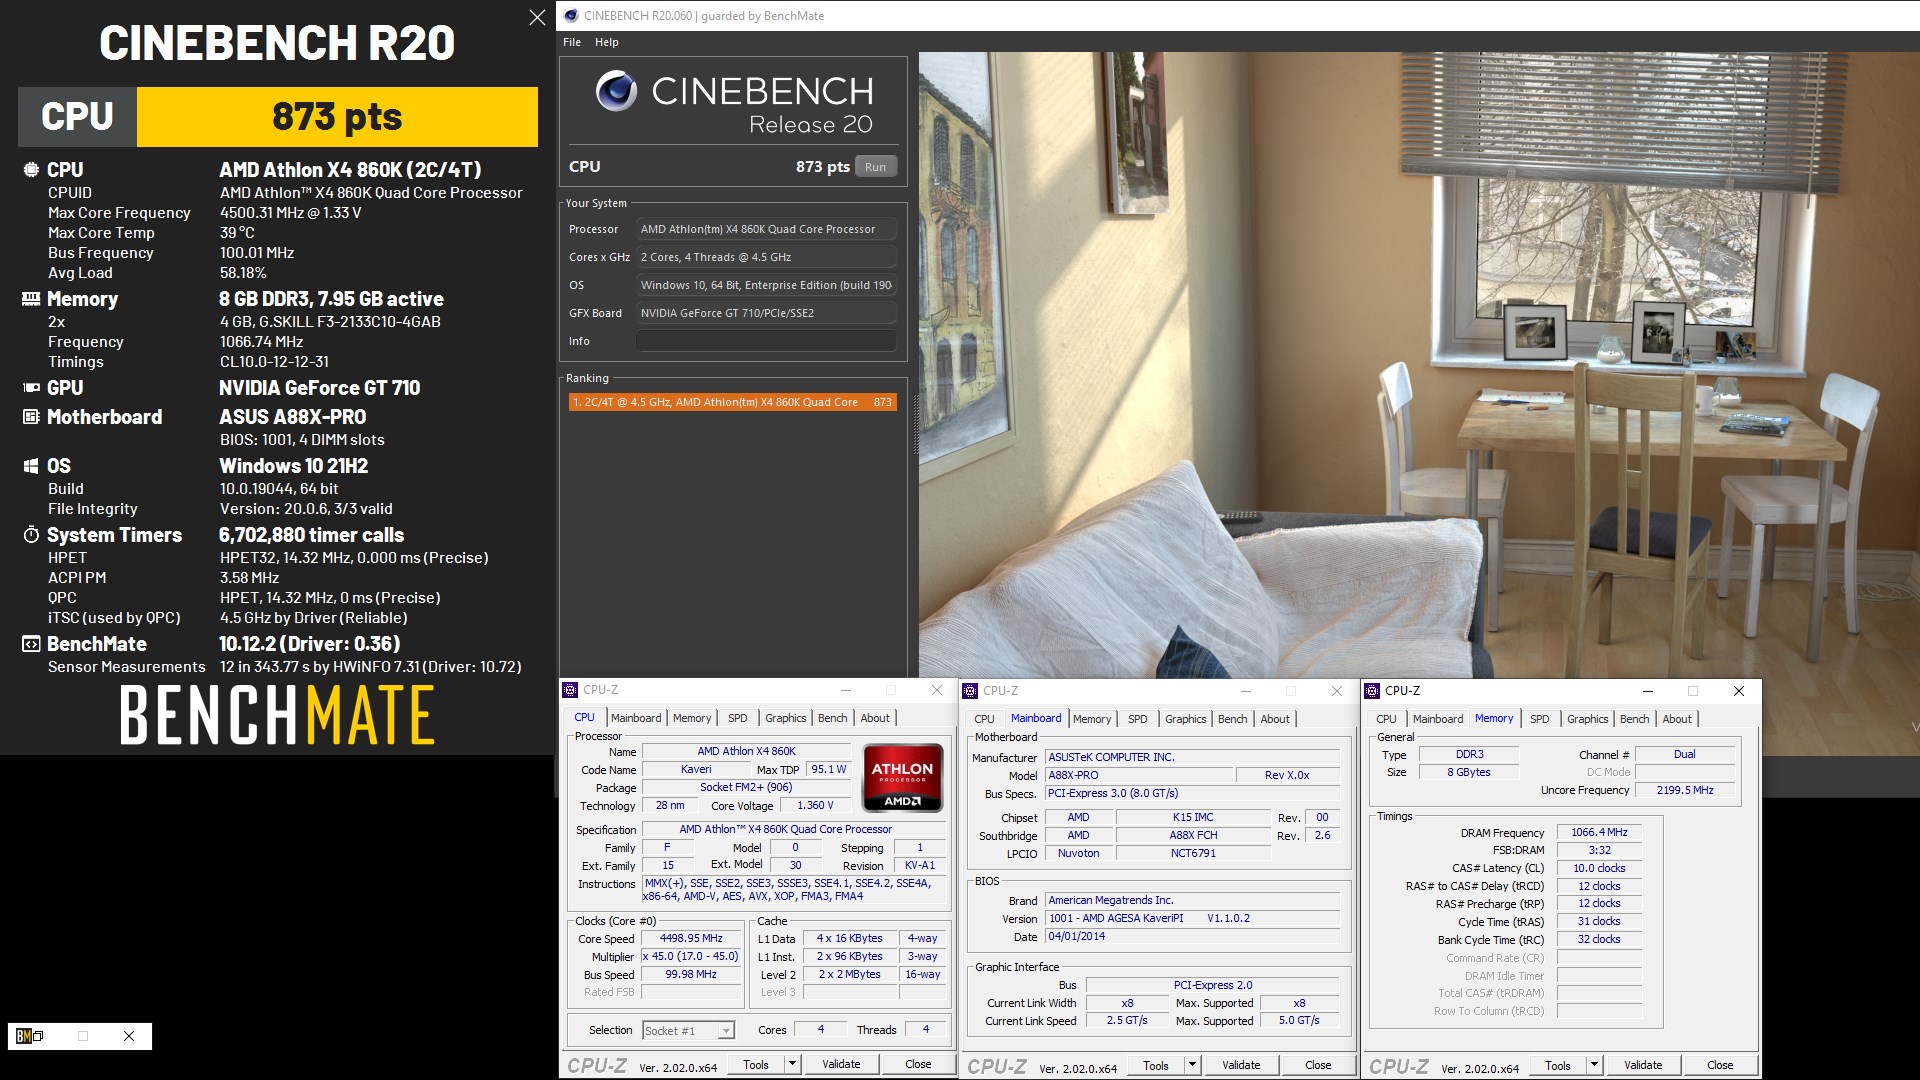Open About tab in Memory CPU-Z window

1677,719
